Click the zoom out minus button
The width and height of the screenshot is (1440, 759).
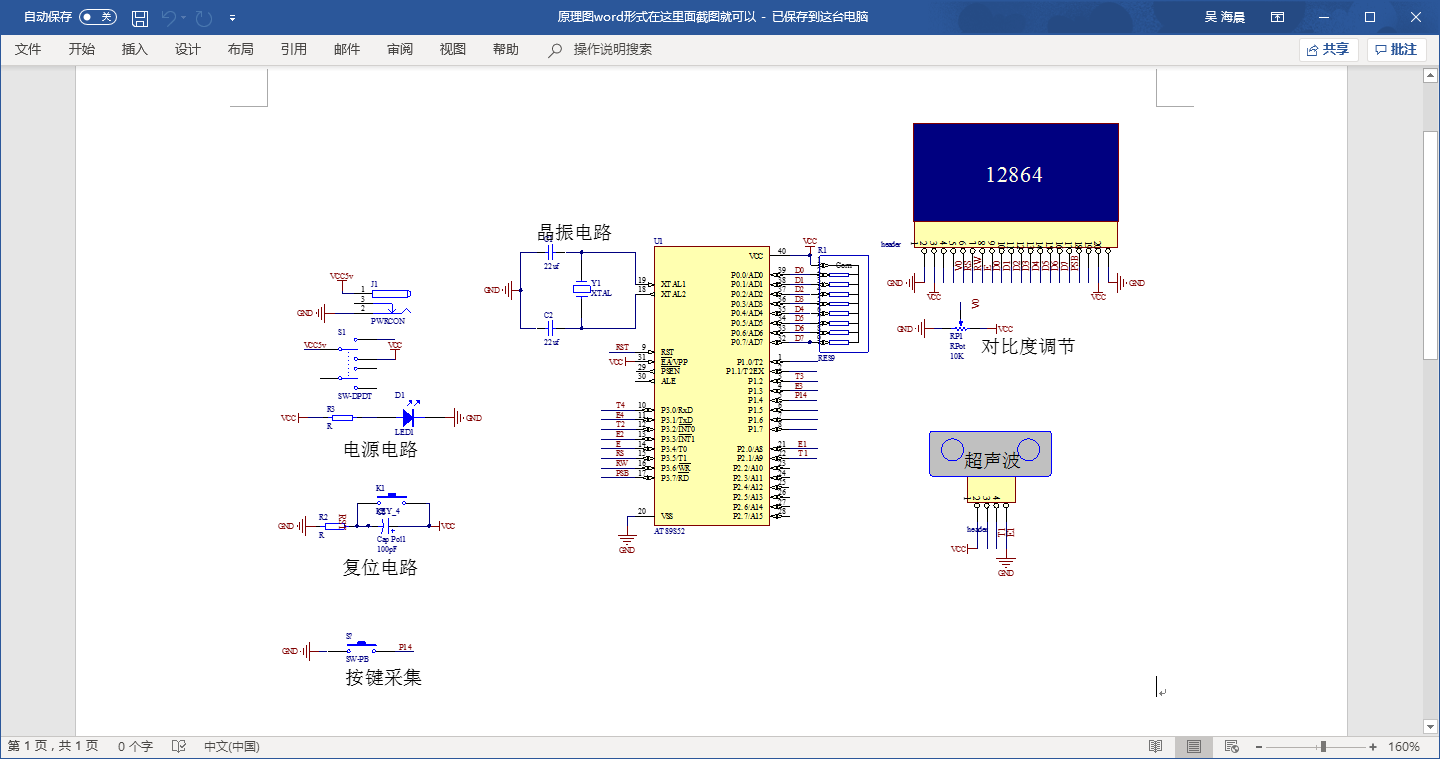(x=1259, y=747)
